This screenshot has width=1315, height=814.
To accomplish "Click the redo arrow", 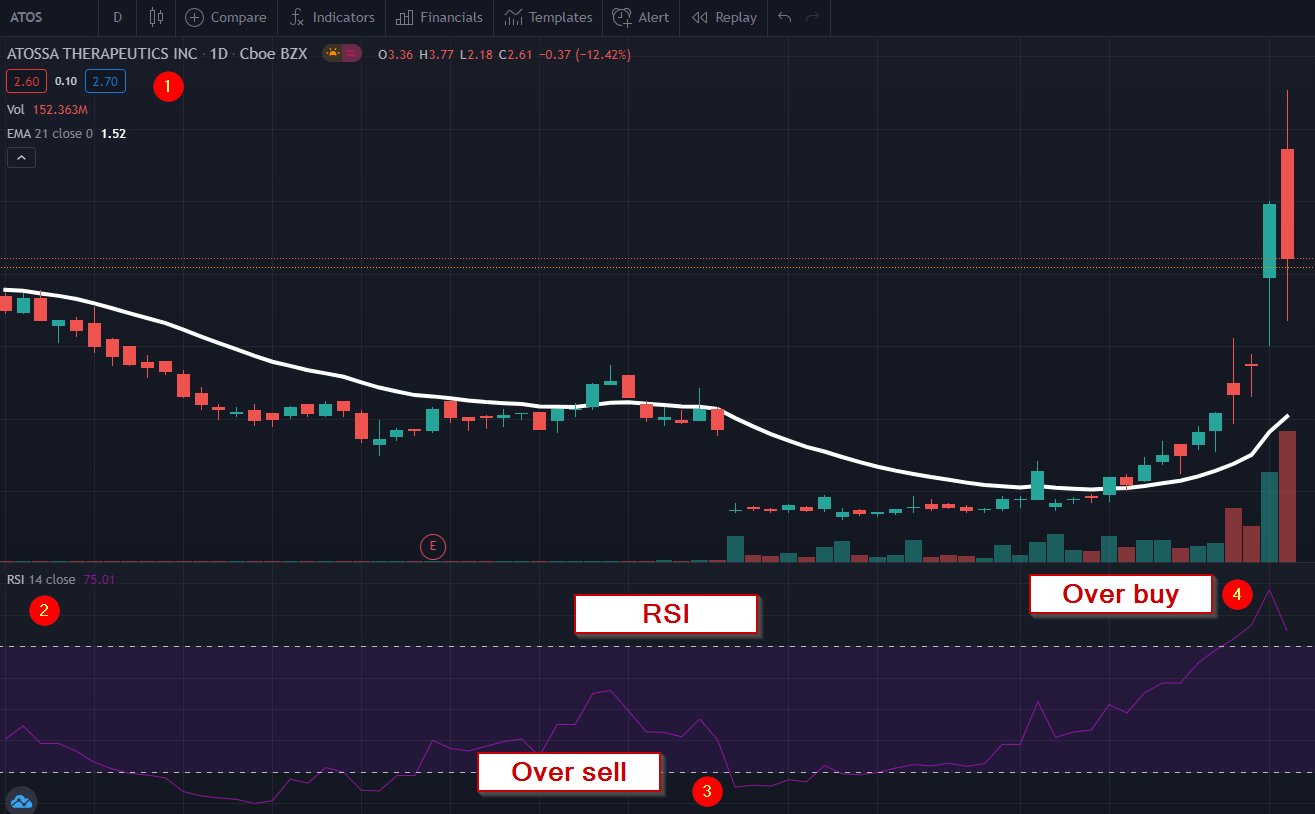I will (x=813, y=17).
